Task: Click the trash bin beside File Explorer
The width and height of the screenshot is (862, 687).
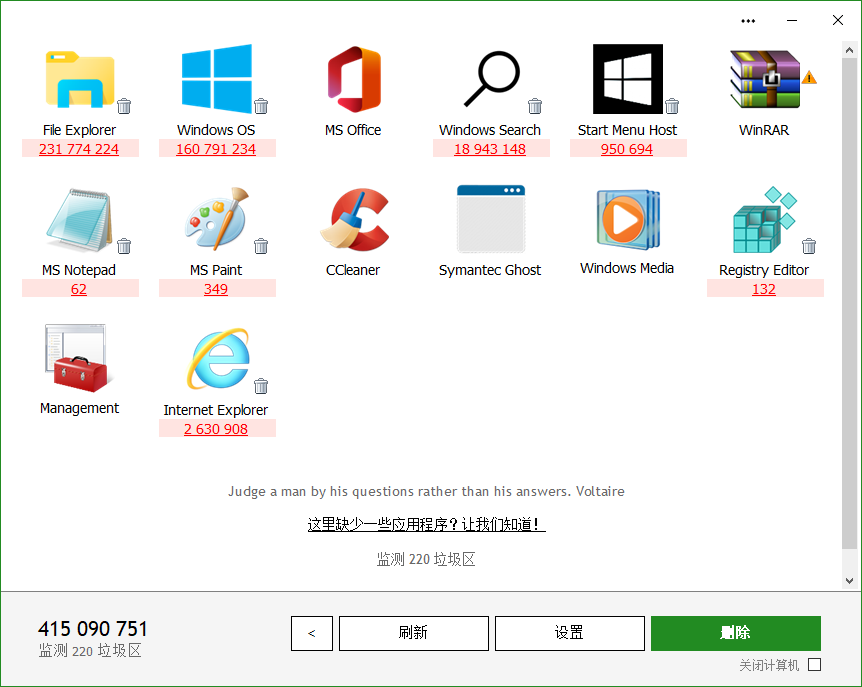Action: click(x=124, y=105)
